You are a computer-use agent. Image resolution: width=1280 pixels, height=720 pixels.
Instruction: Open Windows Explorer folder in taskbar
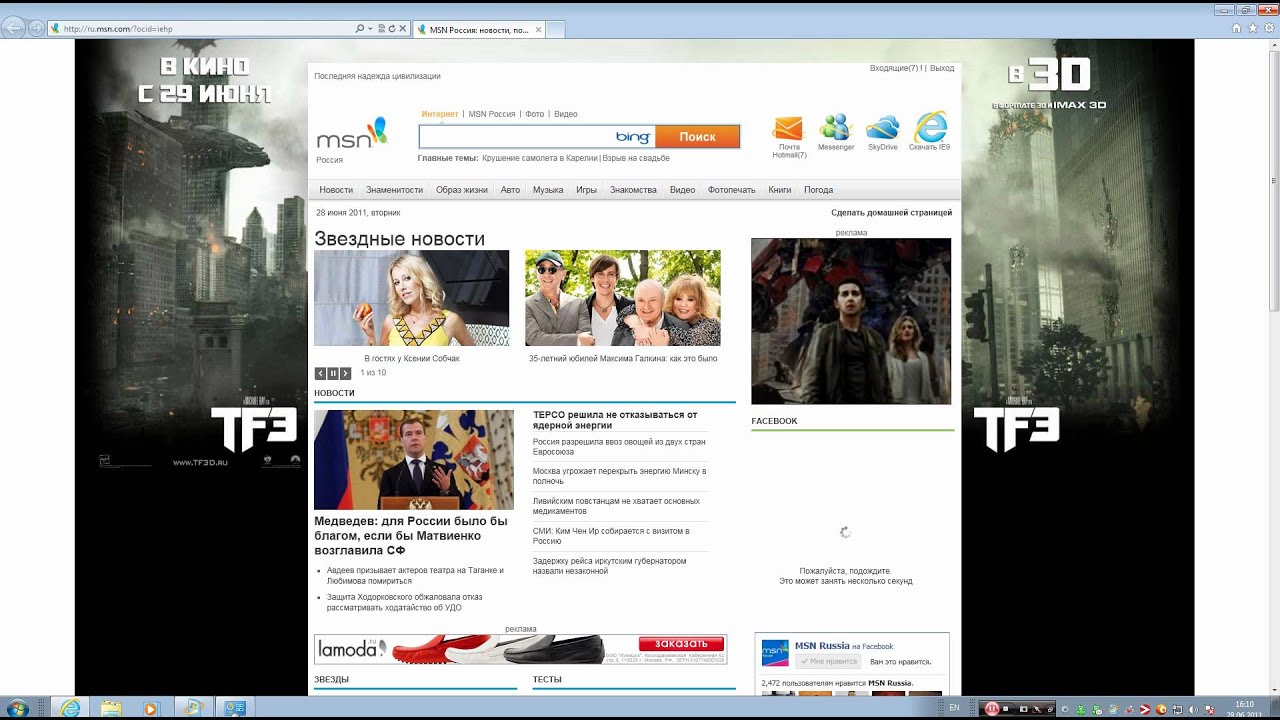[110, 708]
